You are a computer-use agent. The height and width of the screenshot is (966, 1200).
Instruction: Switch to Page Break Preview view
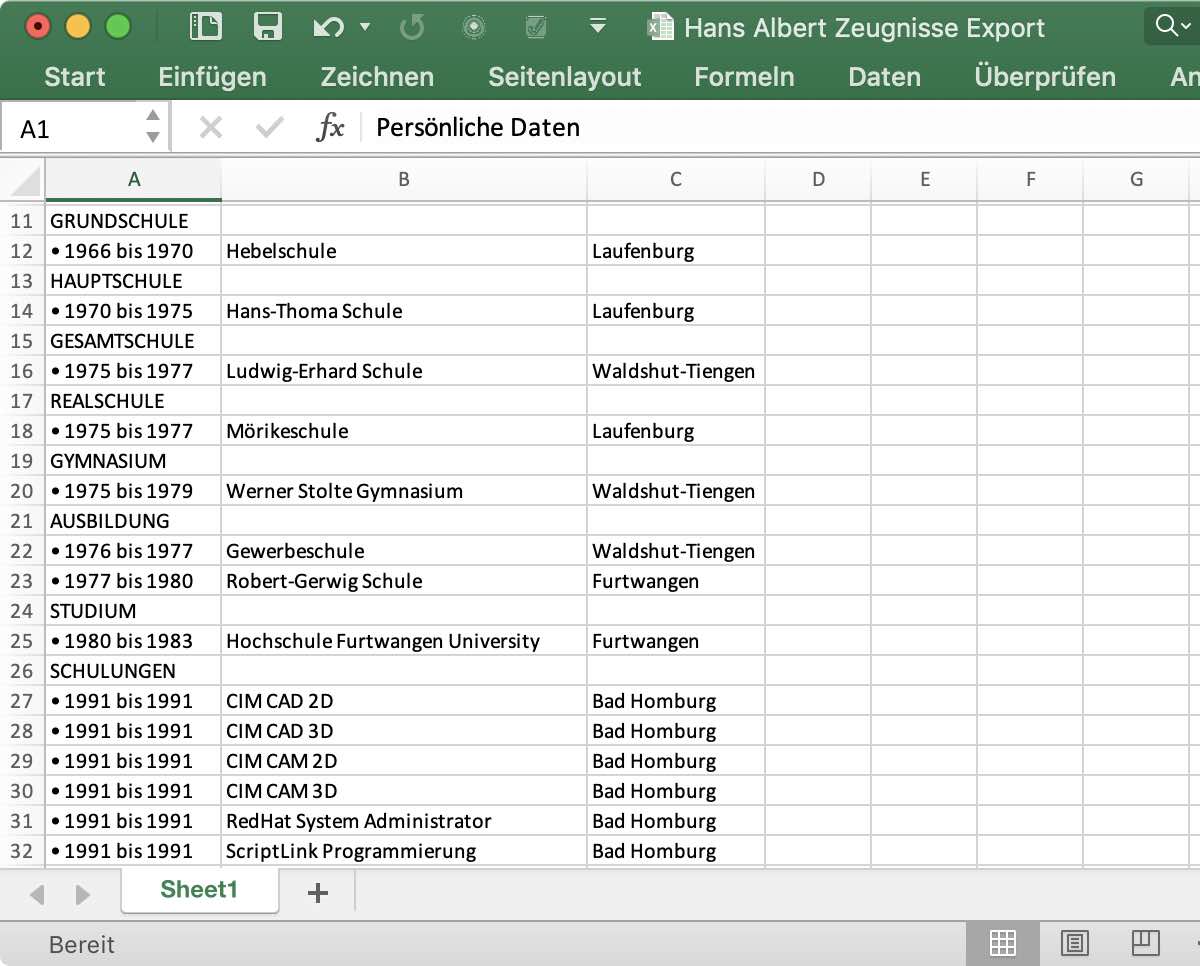(1145, 942)
